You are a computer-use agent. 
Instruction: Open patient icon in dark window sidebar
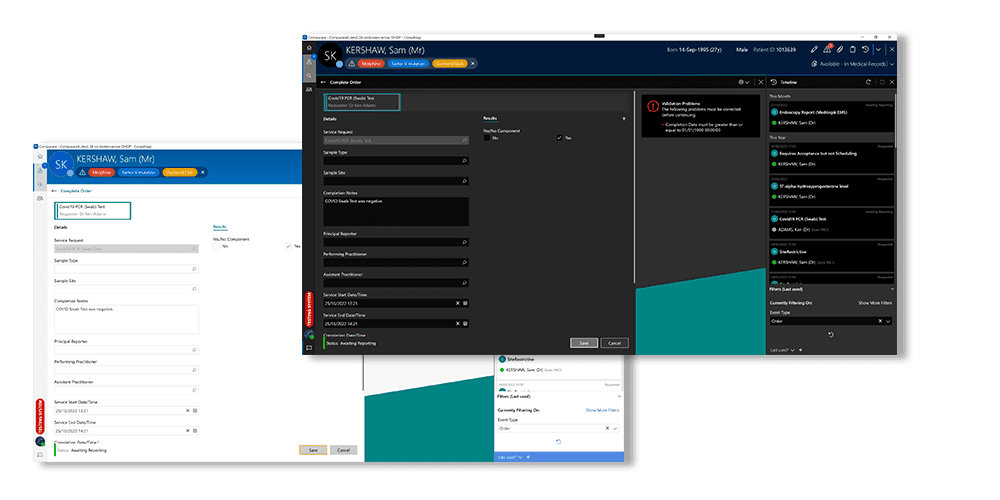(x=309, y=62)
